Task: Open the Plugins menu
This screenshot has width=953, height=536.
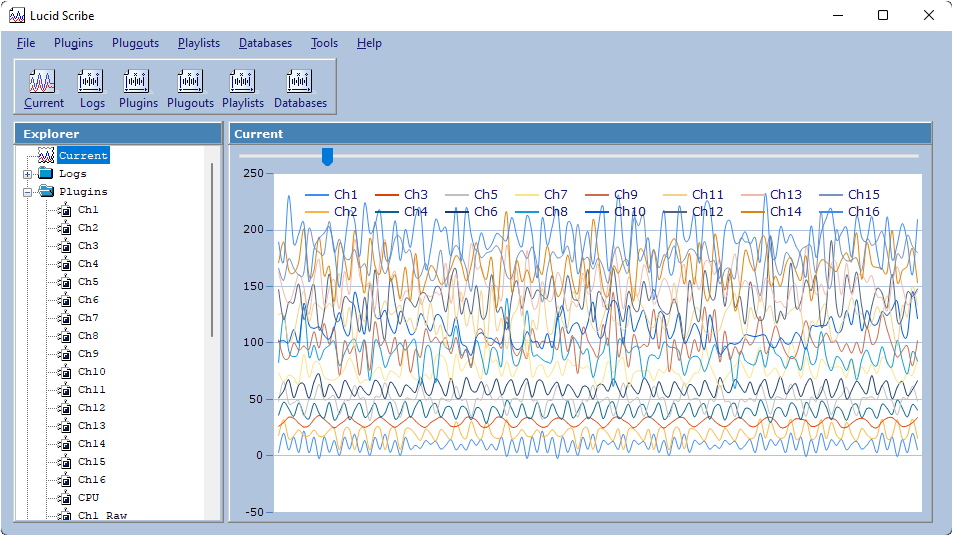Action: tap(74, 43)
